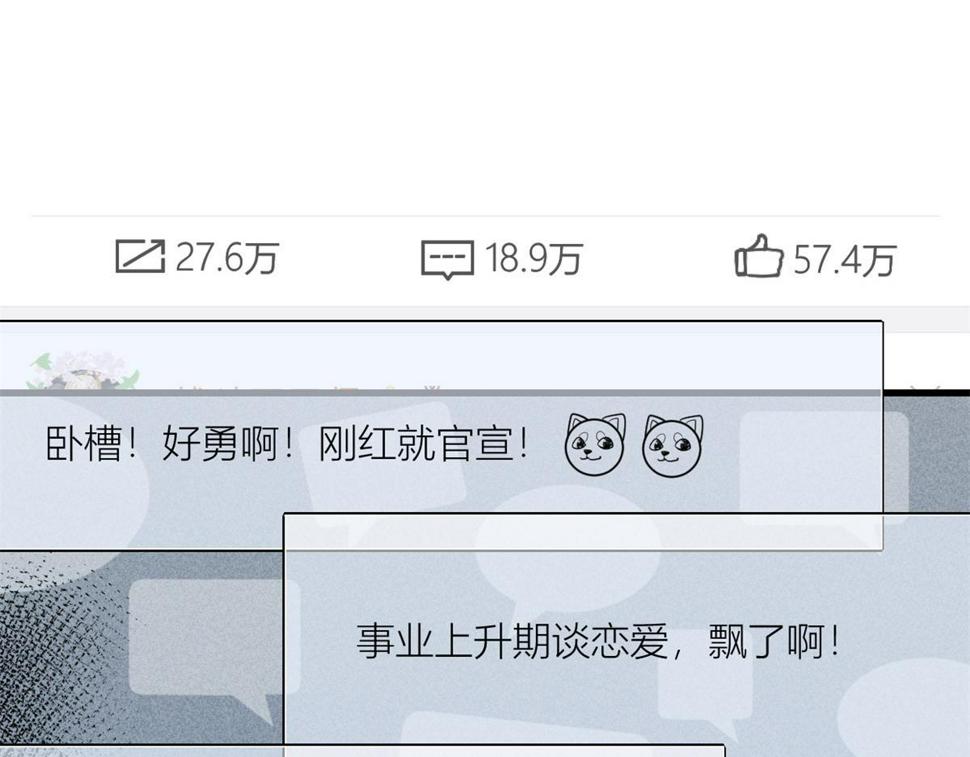Open the 57.4万 likes count
This screenshot has width=970, height=757.
tap(844, 259)
